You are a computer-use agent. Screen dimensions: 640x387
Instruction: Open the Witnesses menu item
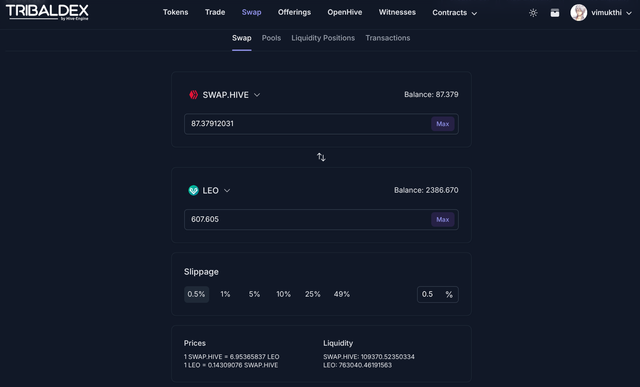[x=397, y=12]
